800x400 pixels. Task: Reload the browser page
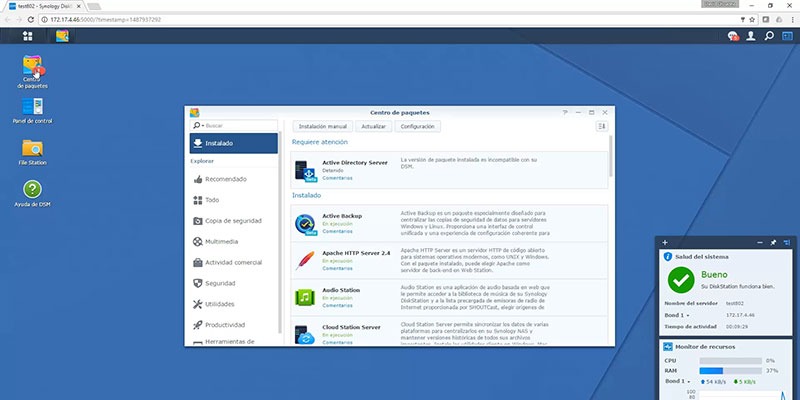click(x=31, y=19)
